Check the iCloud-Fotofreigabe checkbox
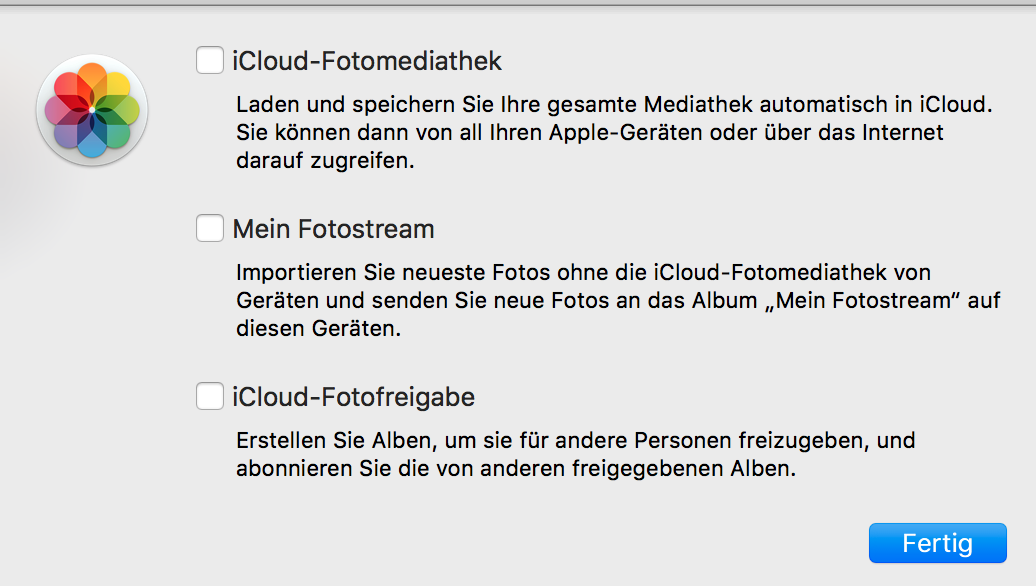Viewport: 1036px width, 586px height. (x=210, y=397)
